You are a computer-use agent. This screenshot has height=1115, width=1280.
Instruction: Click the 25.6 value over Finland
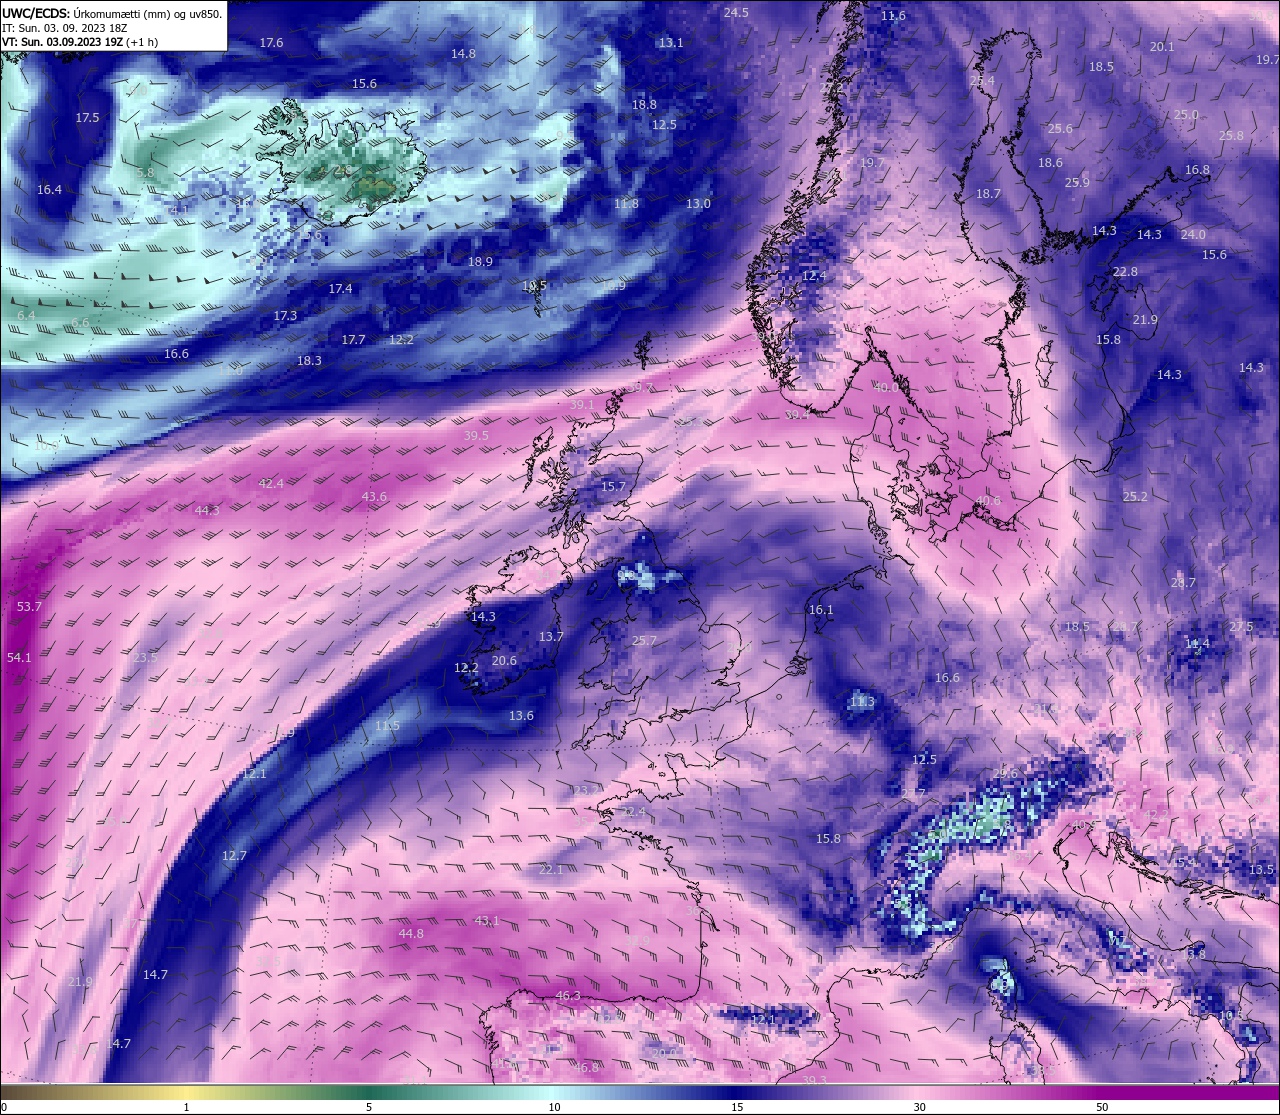1060,129
